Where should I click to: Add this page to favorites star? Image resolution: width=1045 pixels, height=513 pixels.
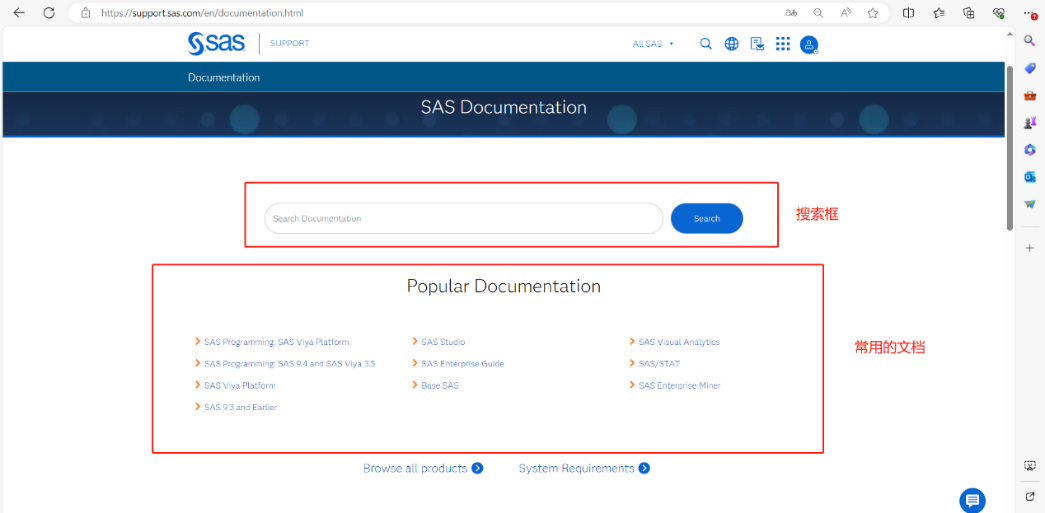tap(873, 13)
